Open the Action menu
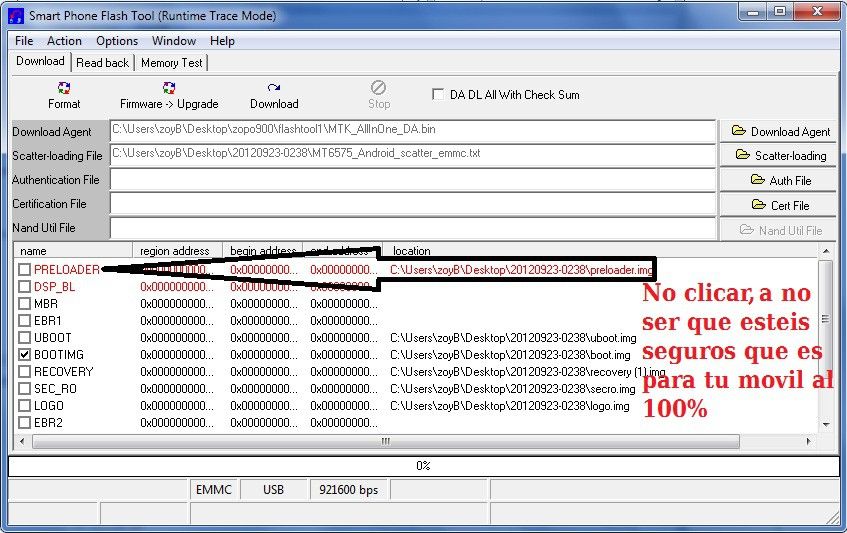Image resolution: width=847 pixels, height=533 pixels. pos(64,41)
